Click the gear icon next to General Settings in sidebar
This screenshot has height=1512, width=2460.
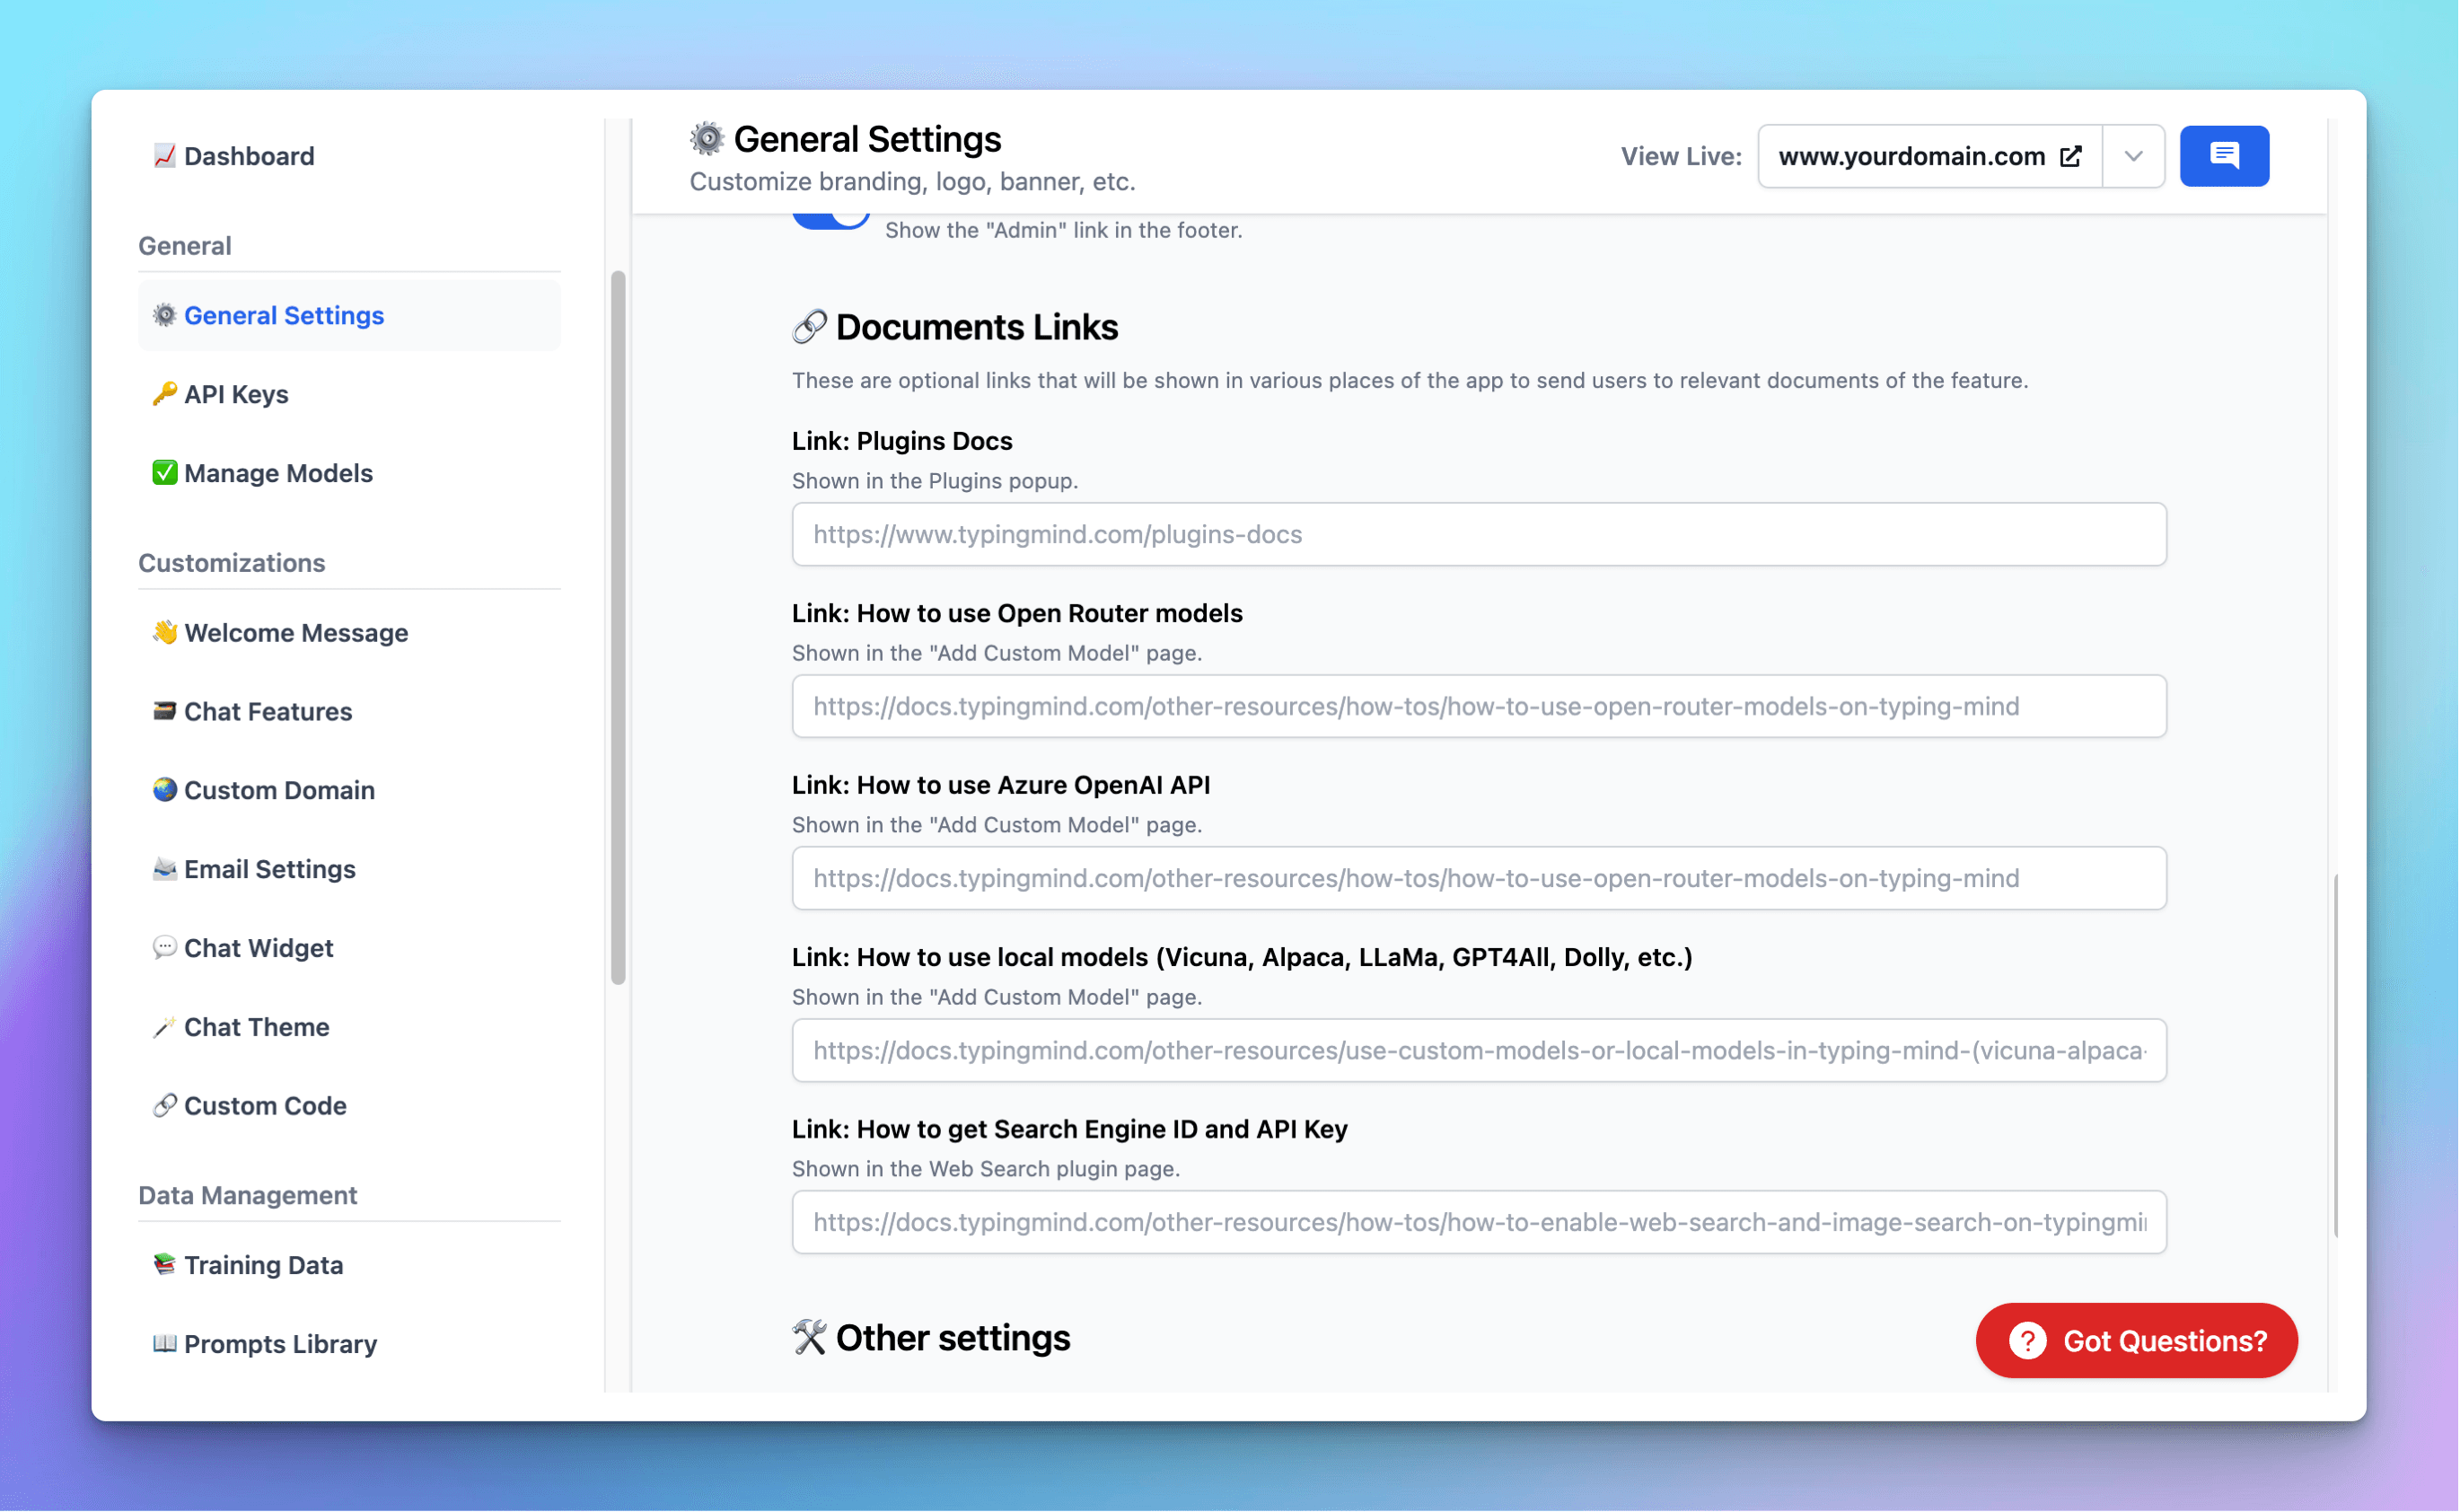pos(164,315)
